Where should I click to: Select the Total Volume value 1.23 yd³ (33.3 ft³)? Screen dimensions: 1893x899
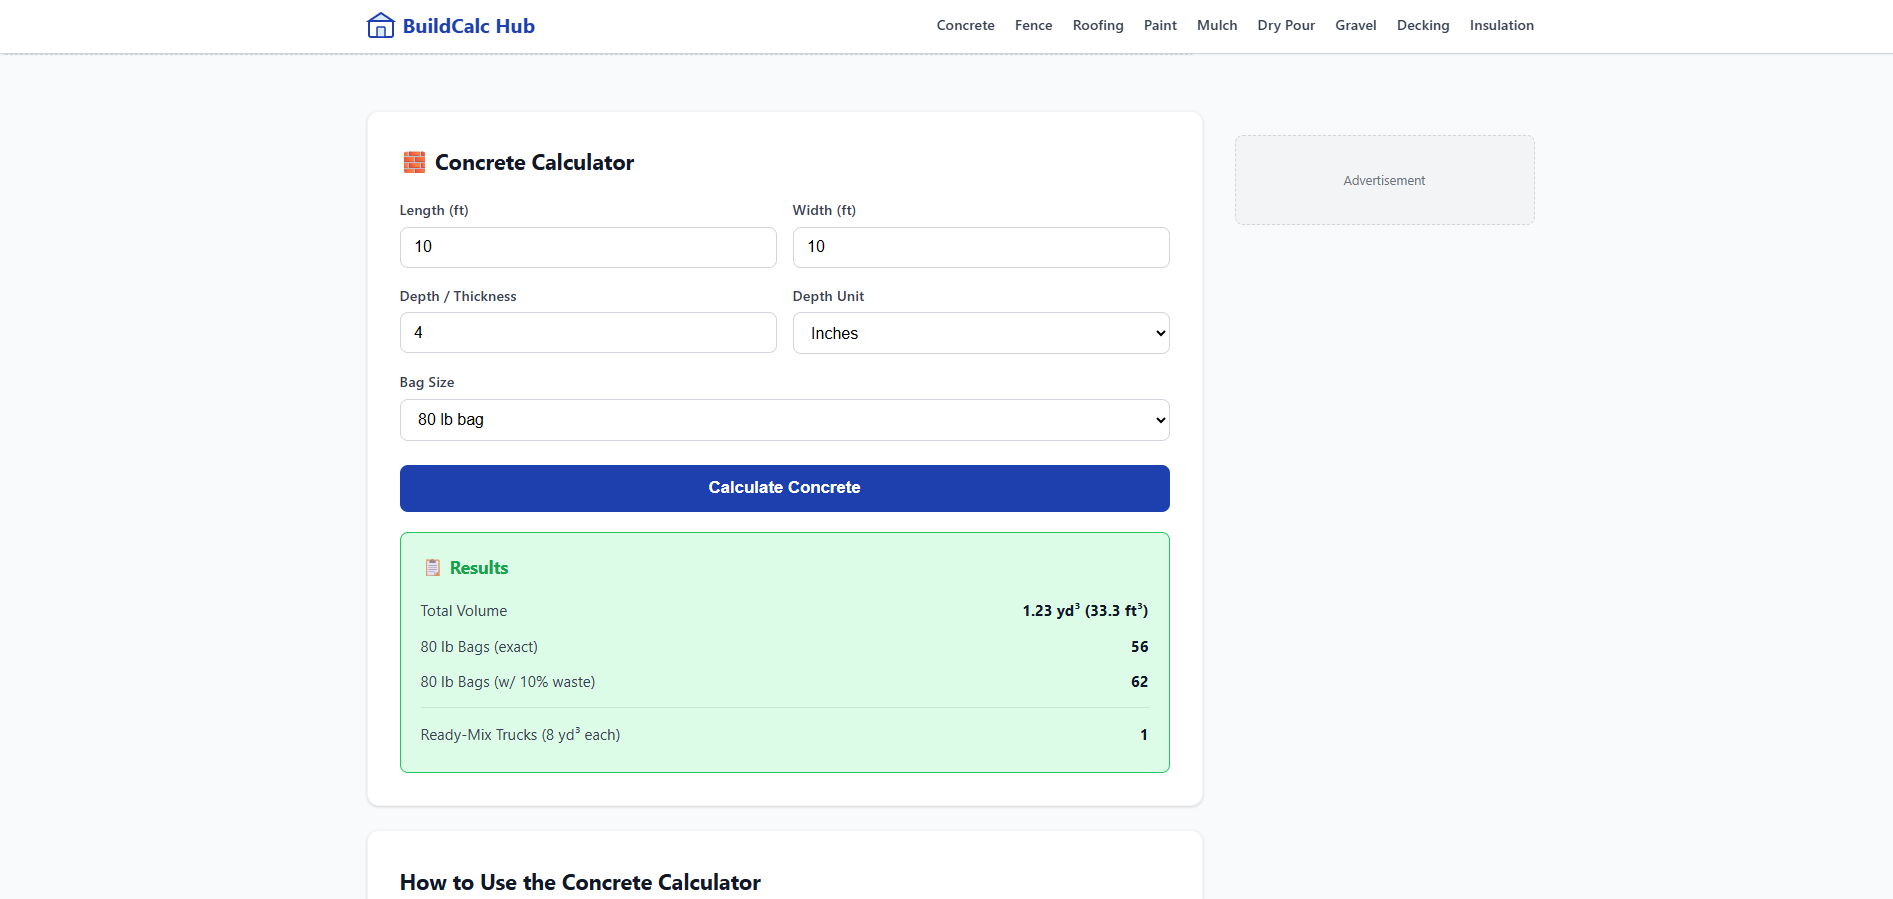pyautogui.click(x=1085, y=611)
